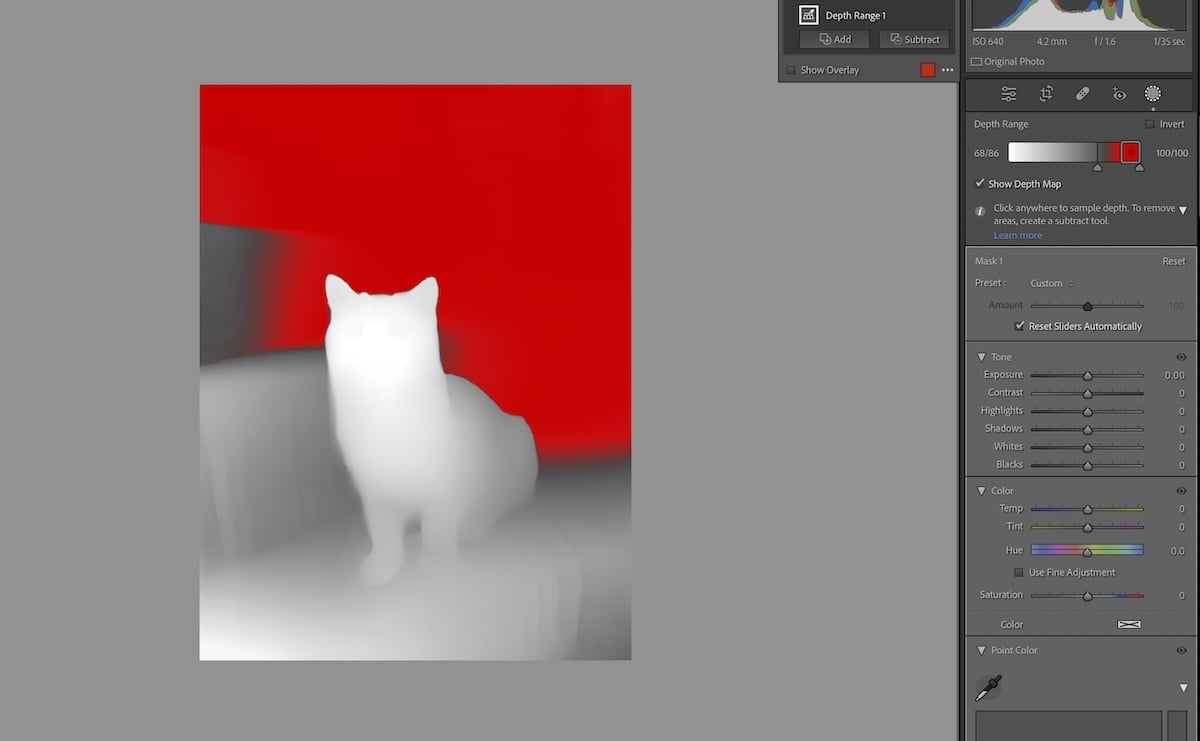Click the red mask overlay color swatch
Image resolution: width=1200 pixels, height=741 pixels.
[928, 70]
